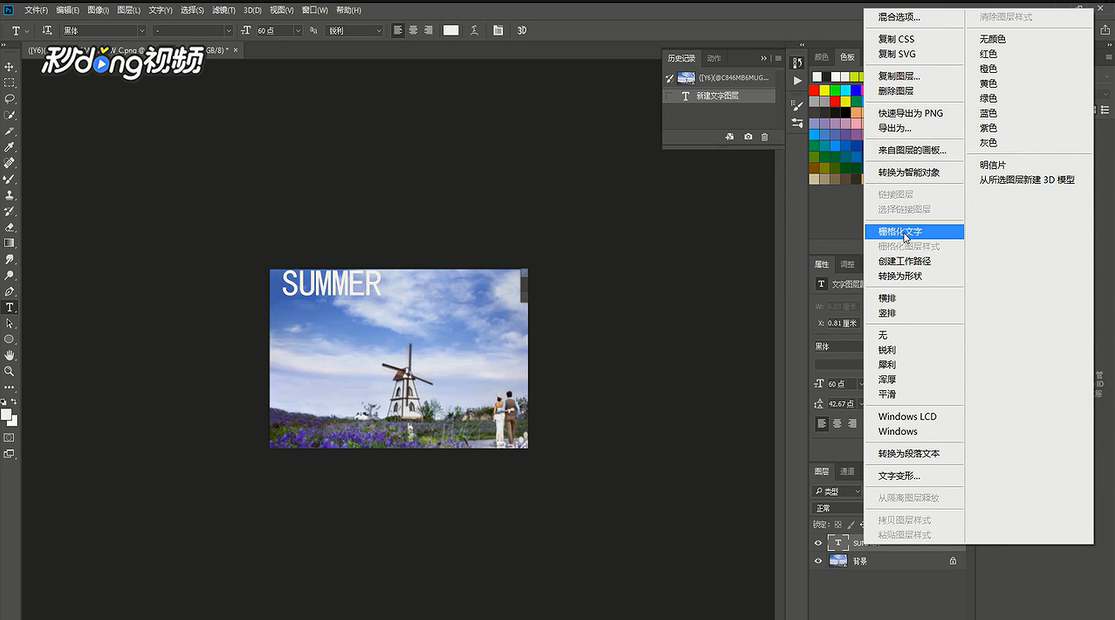
Task: Toggle history brush source on 新建文字图层
Action: [x=669, y=96]
